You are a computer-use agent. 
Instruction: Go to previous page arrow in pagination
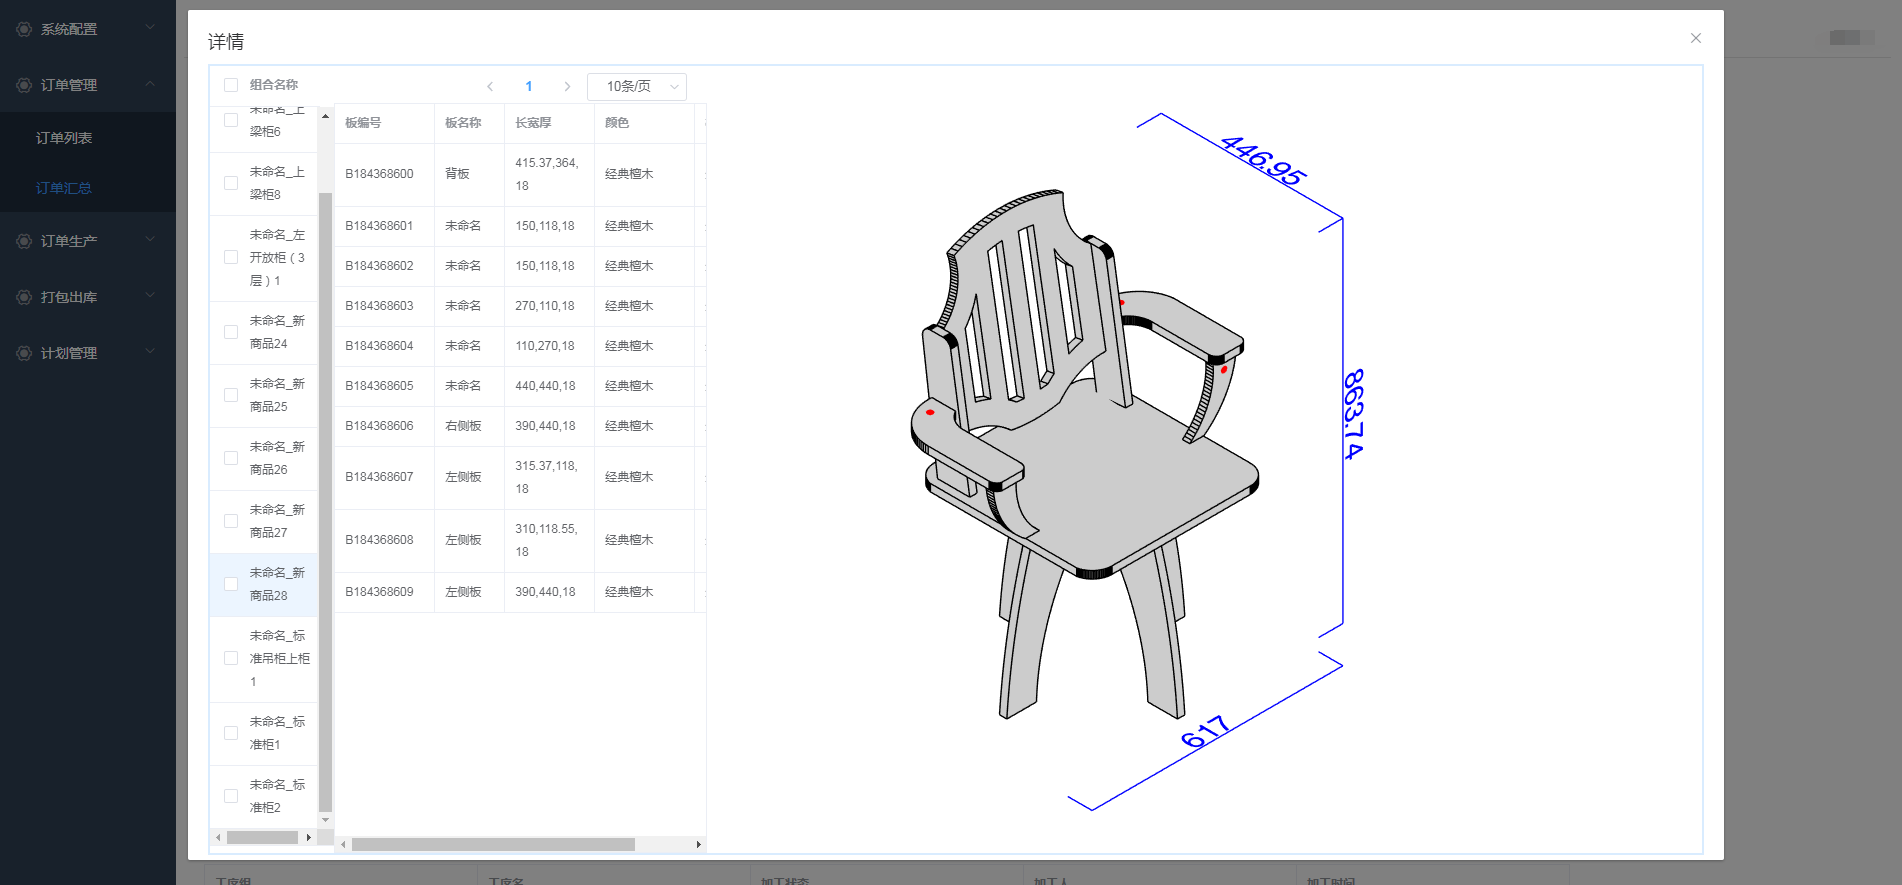pyautogui.click(x=490, y=86)
